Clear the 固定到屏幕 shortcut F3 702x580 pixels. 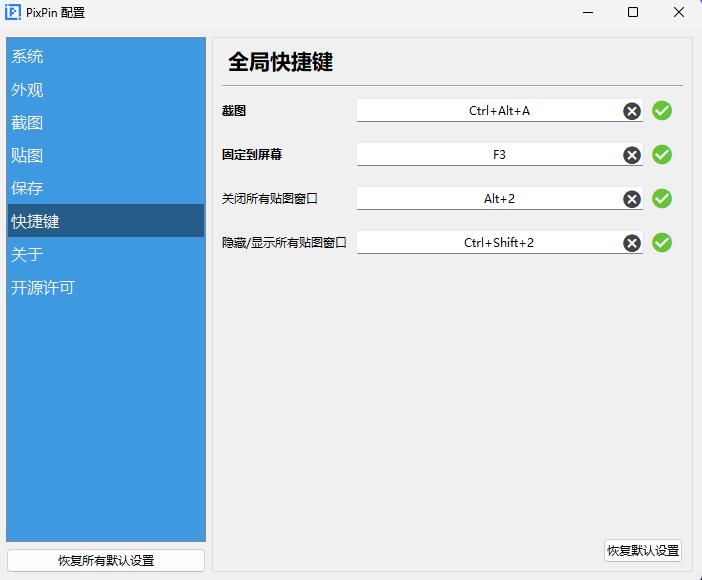point(632,155)
